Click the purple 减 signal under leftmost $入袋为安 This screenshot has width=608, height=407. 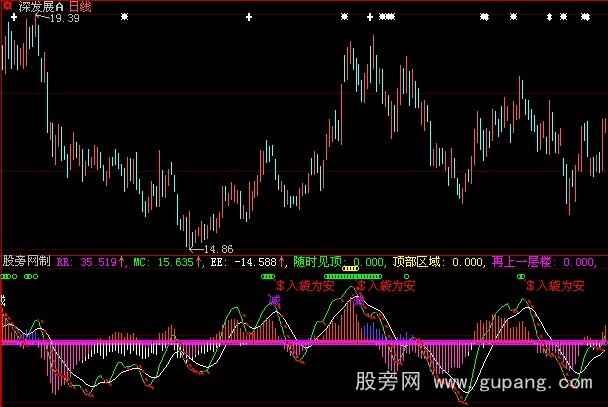275,300
